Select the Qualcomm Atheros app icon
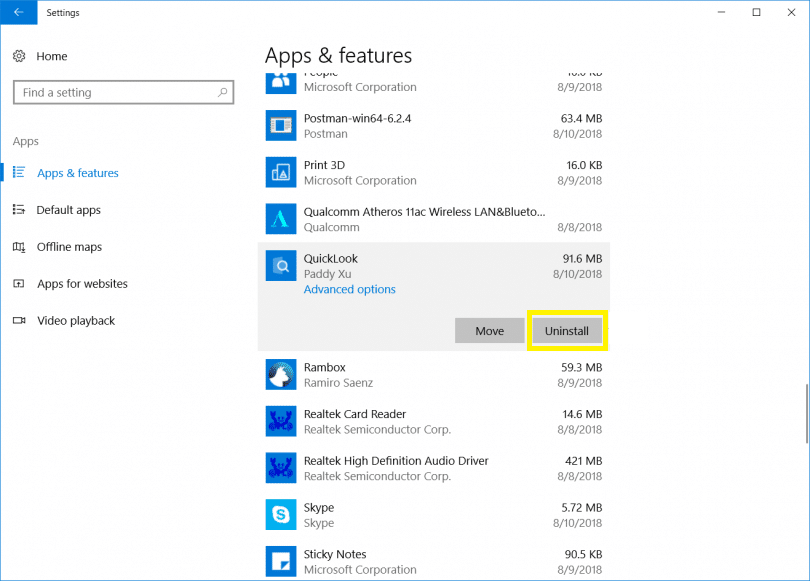This screenshot has width=810, height=581. [281, 219]
